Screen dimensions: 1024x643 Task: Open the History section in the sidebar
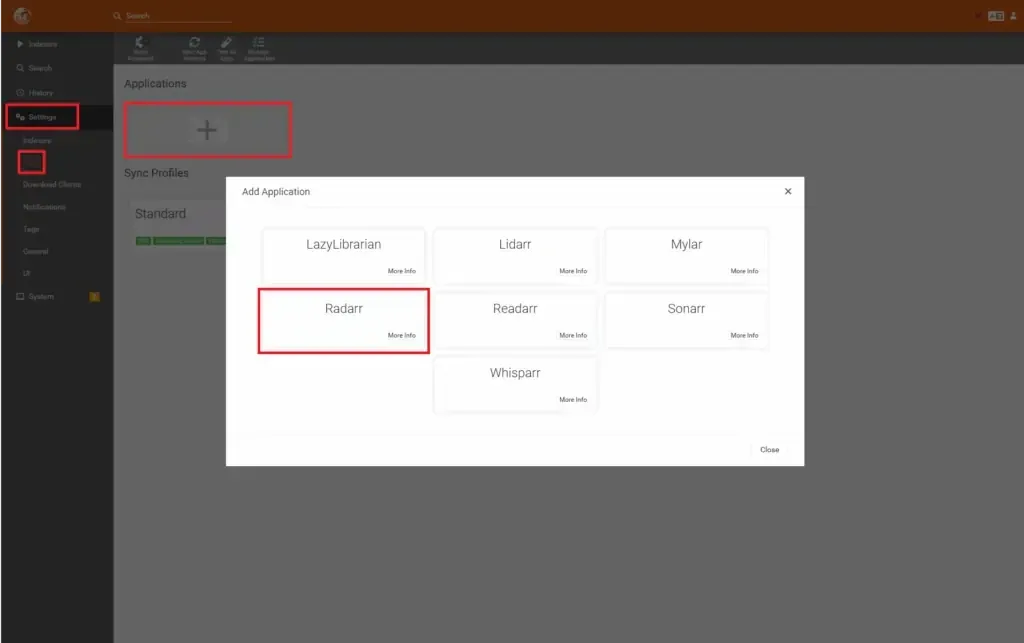tap(42, 92)
